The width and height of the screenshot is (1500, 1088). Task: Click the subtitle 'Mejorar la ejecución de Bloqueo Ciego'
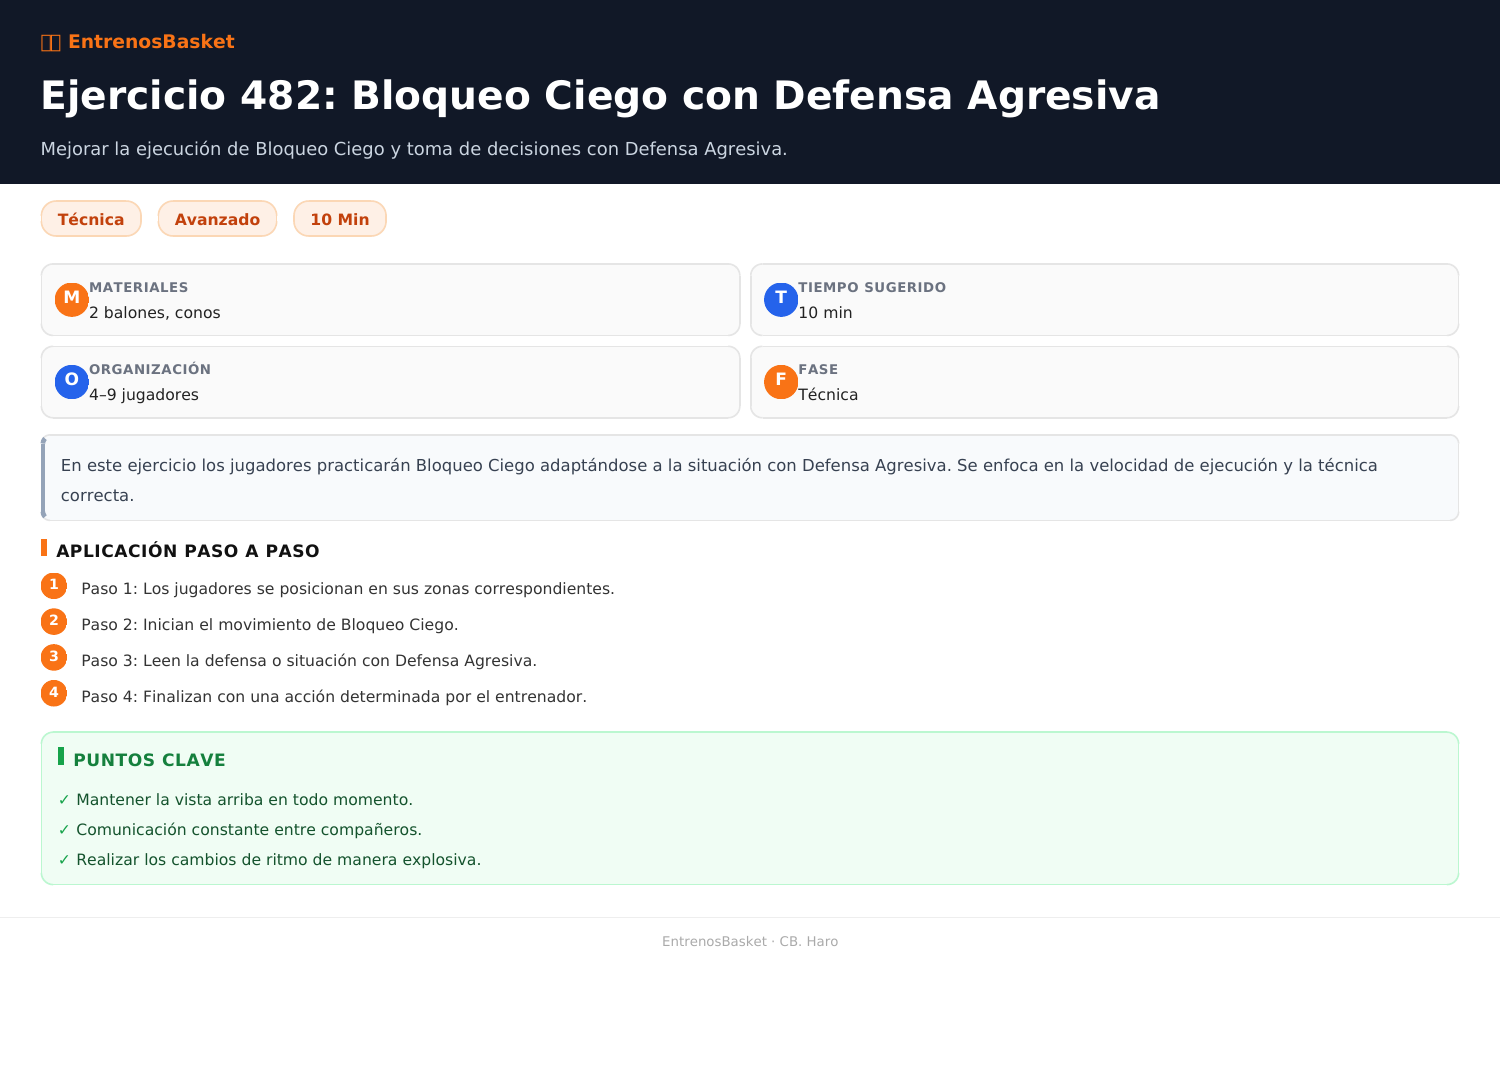(414, 149)
